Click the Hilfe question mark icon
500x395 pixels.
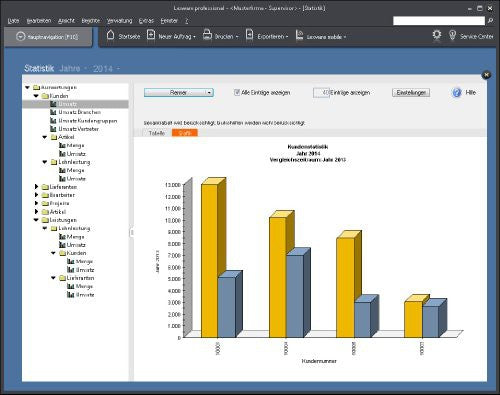(x=456, y=92)
